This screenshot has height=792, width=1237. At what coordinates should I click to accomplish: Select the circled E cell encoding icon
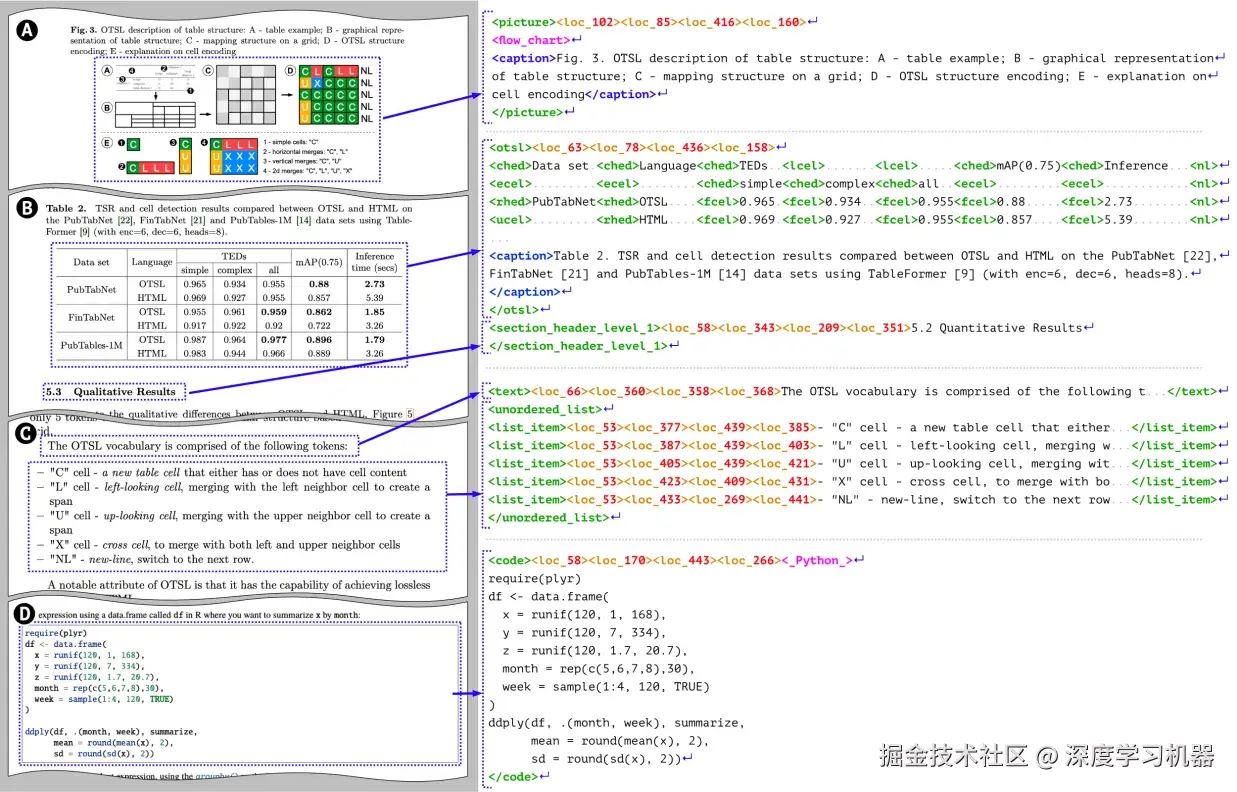point(107,142)
